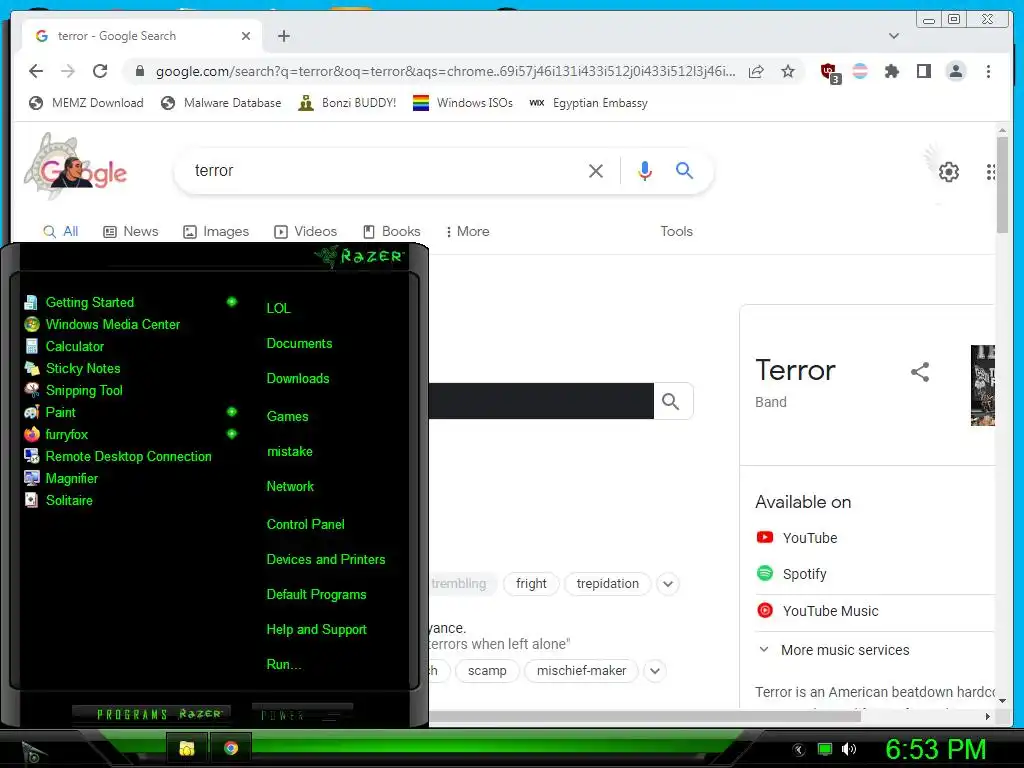Show hidden tray icons arrow

click(x=798, y=750)
